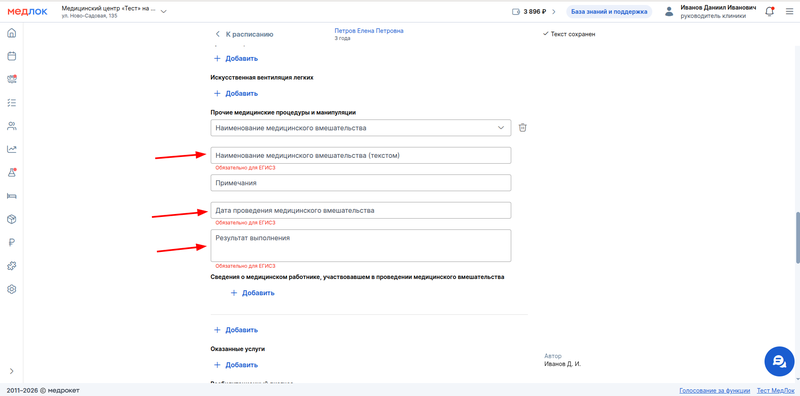
Task: Open База знаний и поддержка
Action: (609, 12)
